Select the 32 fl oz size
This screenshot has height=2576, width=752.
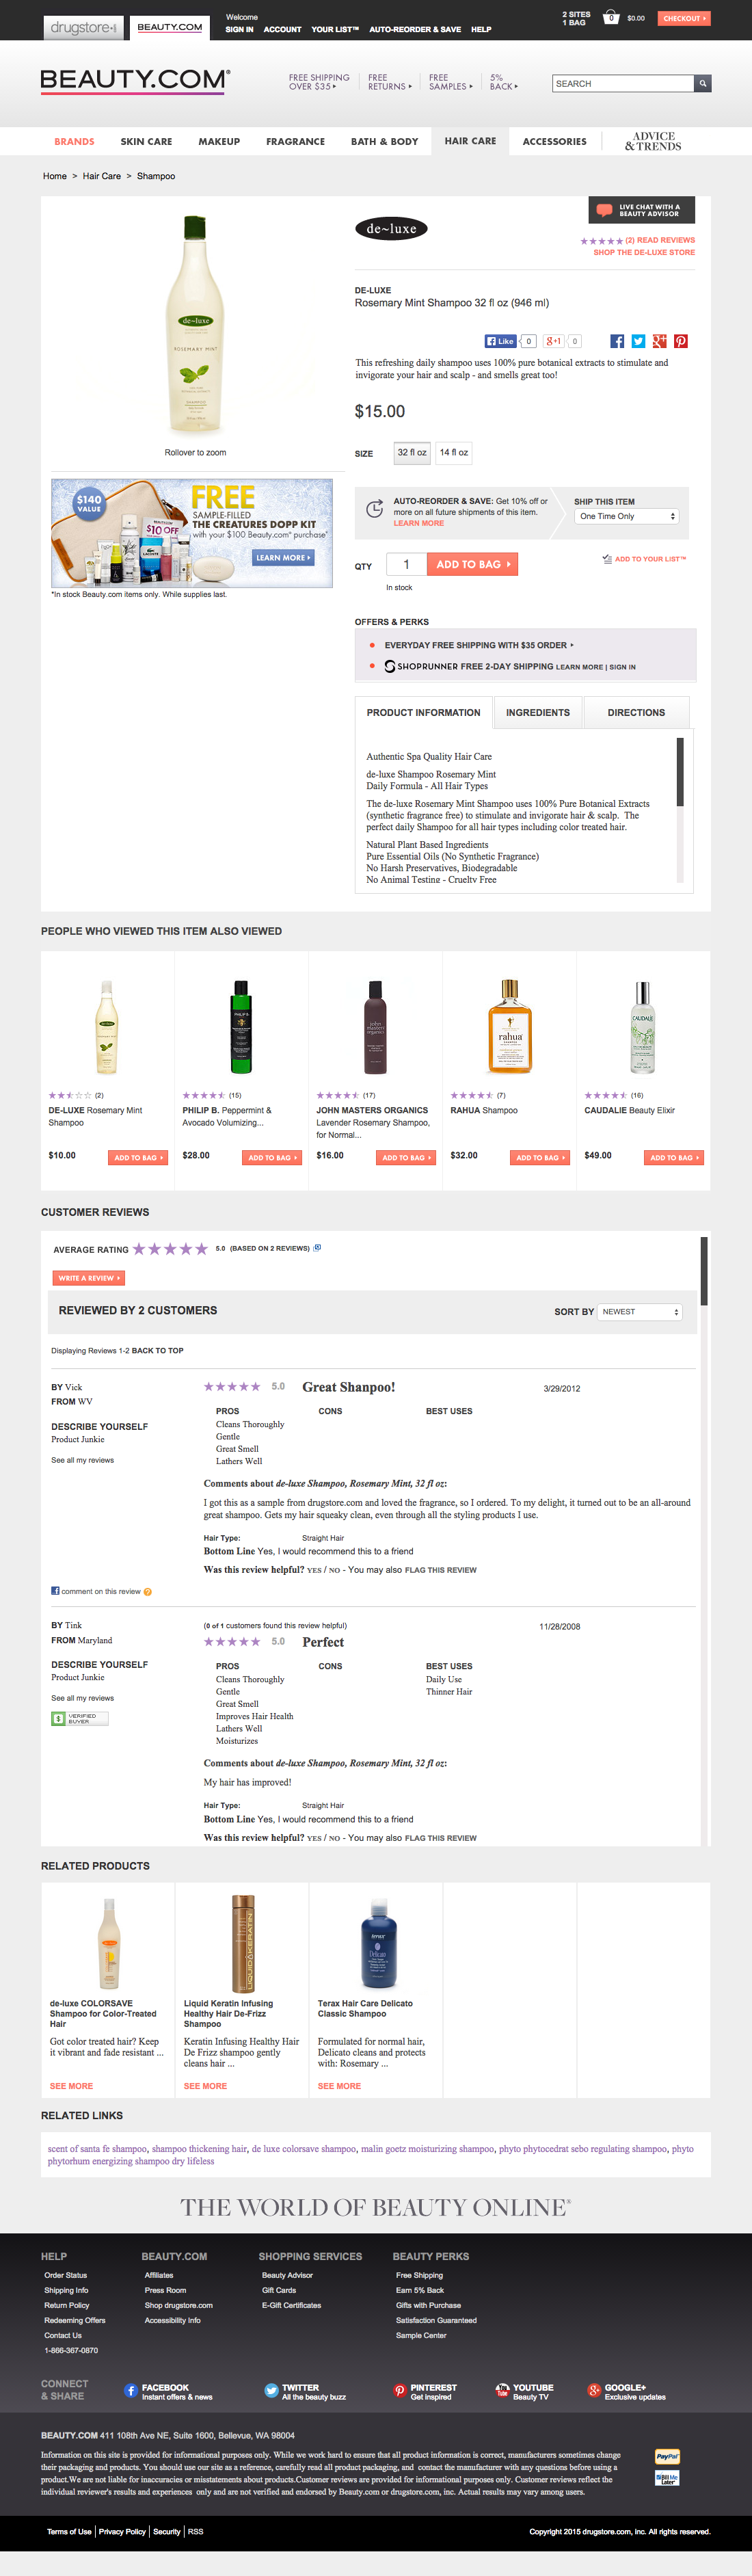coord(411,453)
